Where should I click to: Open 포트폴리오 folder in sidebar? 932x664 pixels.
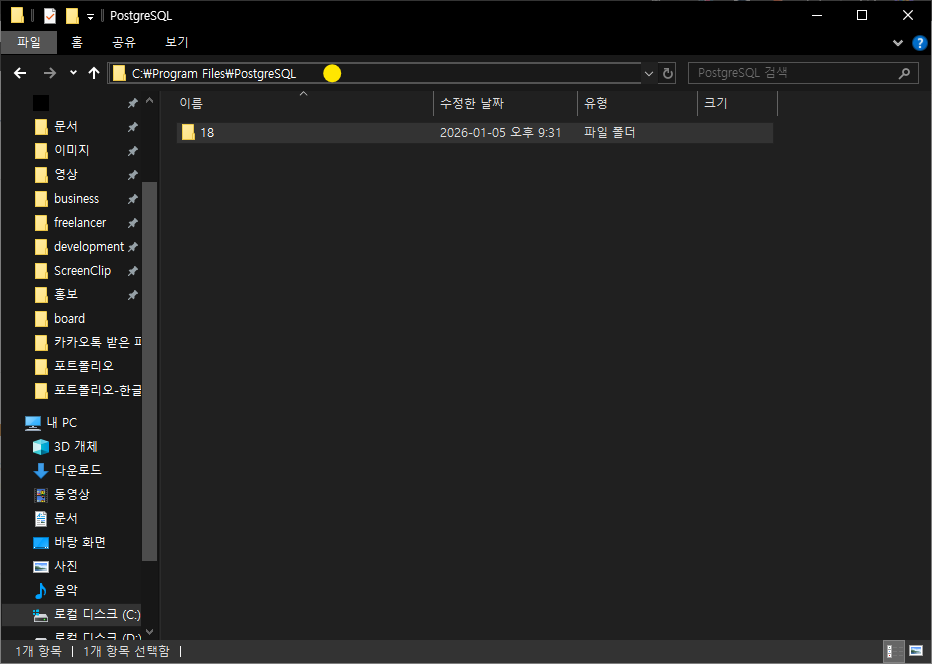[83, 366]
